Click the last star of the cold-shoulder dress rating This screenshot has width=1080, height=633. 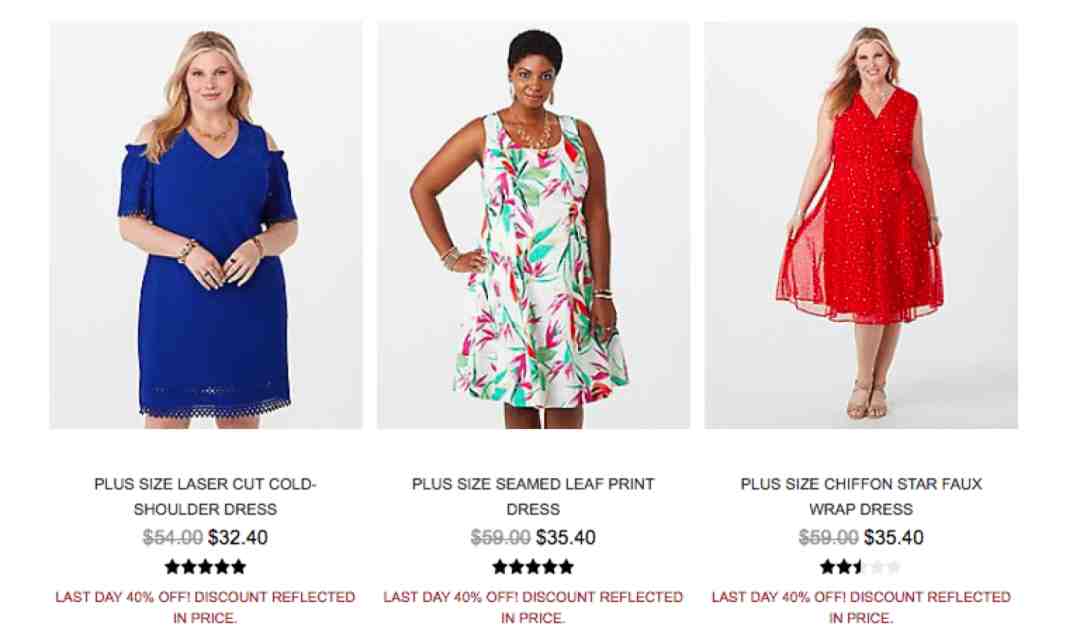pos(238,567)
